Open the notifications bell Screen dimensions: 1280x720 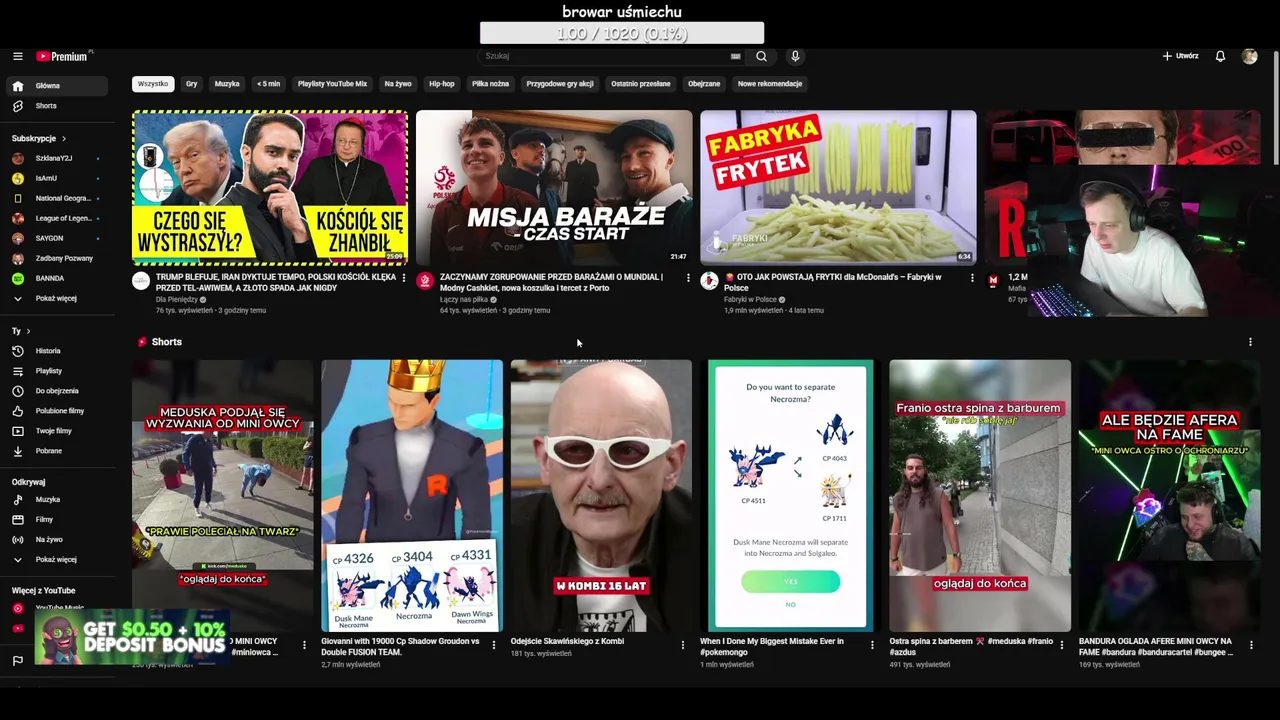click(1220, 56)
